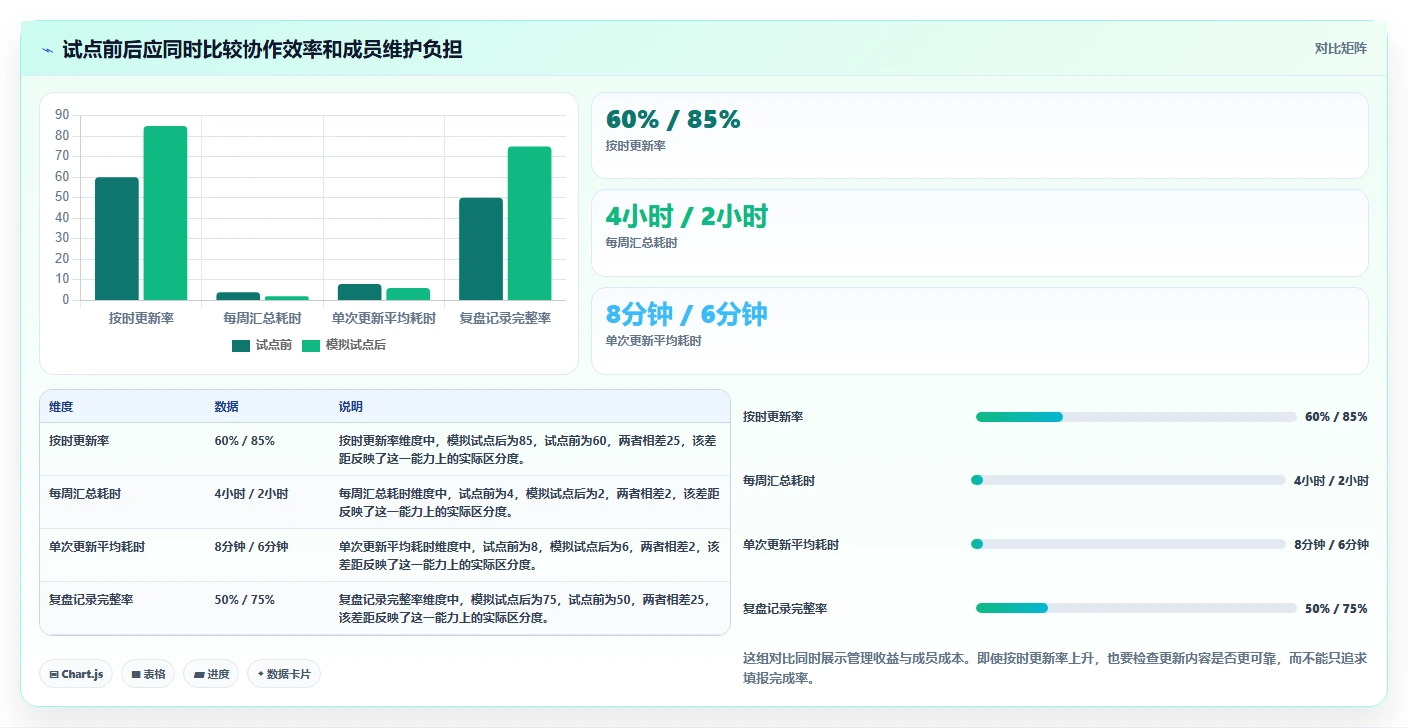The height and width of the screenshot is (728, 1408).
Task: Click the 复盘记录完整率 progress bar
Action: point(1136,608)
